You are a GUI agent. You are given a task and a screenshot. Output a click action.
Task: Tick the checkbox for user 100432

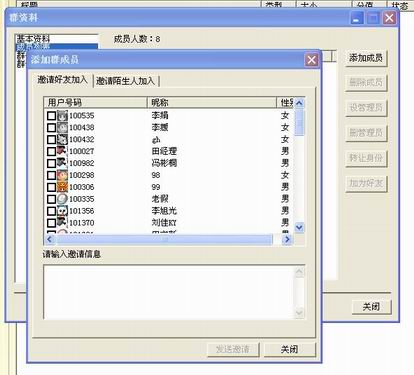[51, 140]
